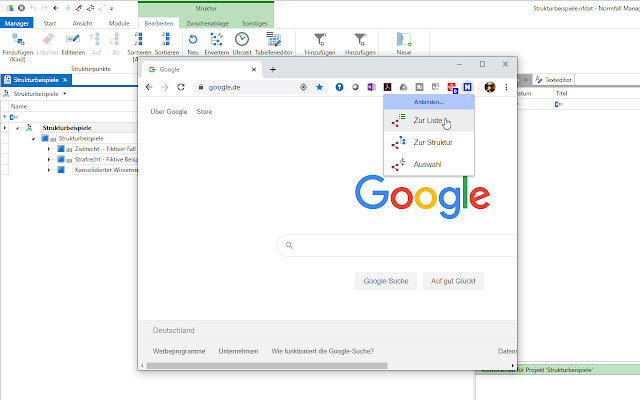Open a new Chrome tab
Image resolution: width=640 pixels, height=400 pixels.
[273, 69]
